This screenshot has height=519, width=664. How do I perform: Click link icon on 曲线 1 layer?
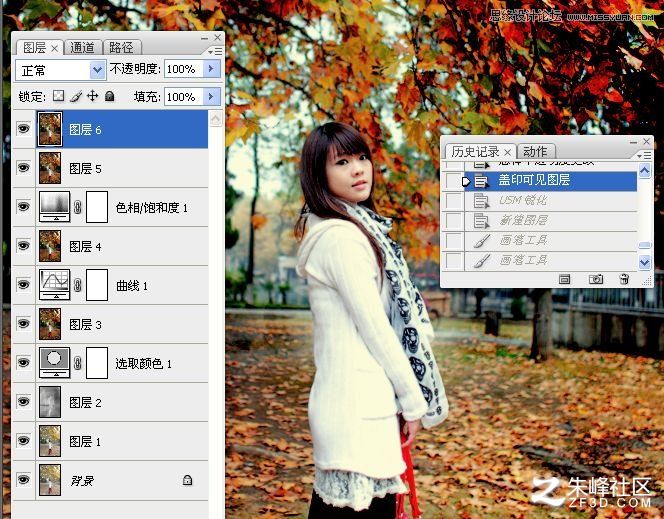77,285
